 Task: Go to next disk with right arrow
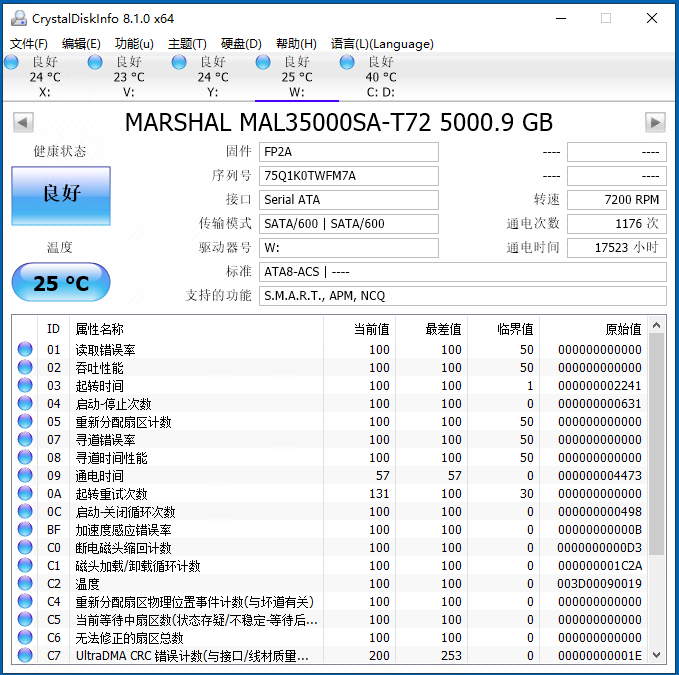pyautogui.click(x=655, y=123)
